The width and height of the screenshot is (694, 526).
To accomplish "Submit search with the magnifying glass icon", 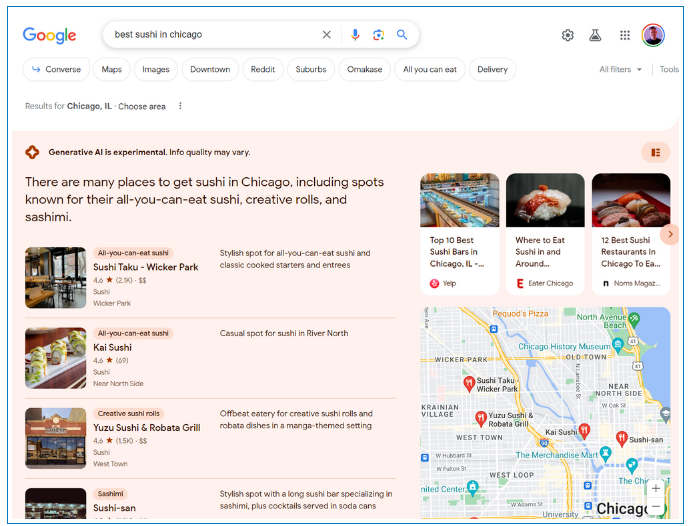I will (402, 35).
